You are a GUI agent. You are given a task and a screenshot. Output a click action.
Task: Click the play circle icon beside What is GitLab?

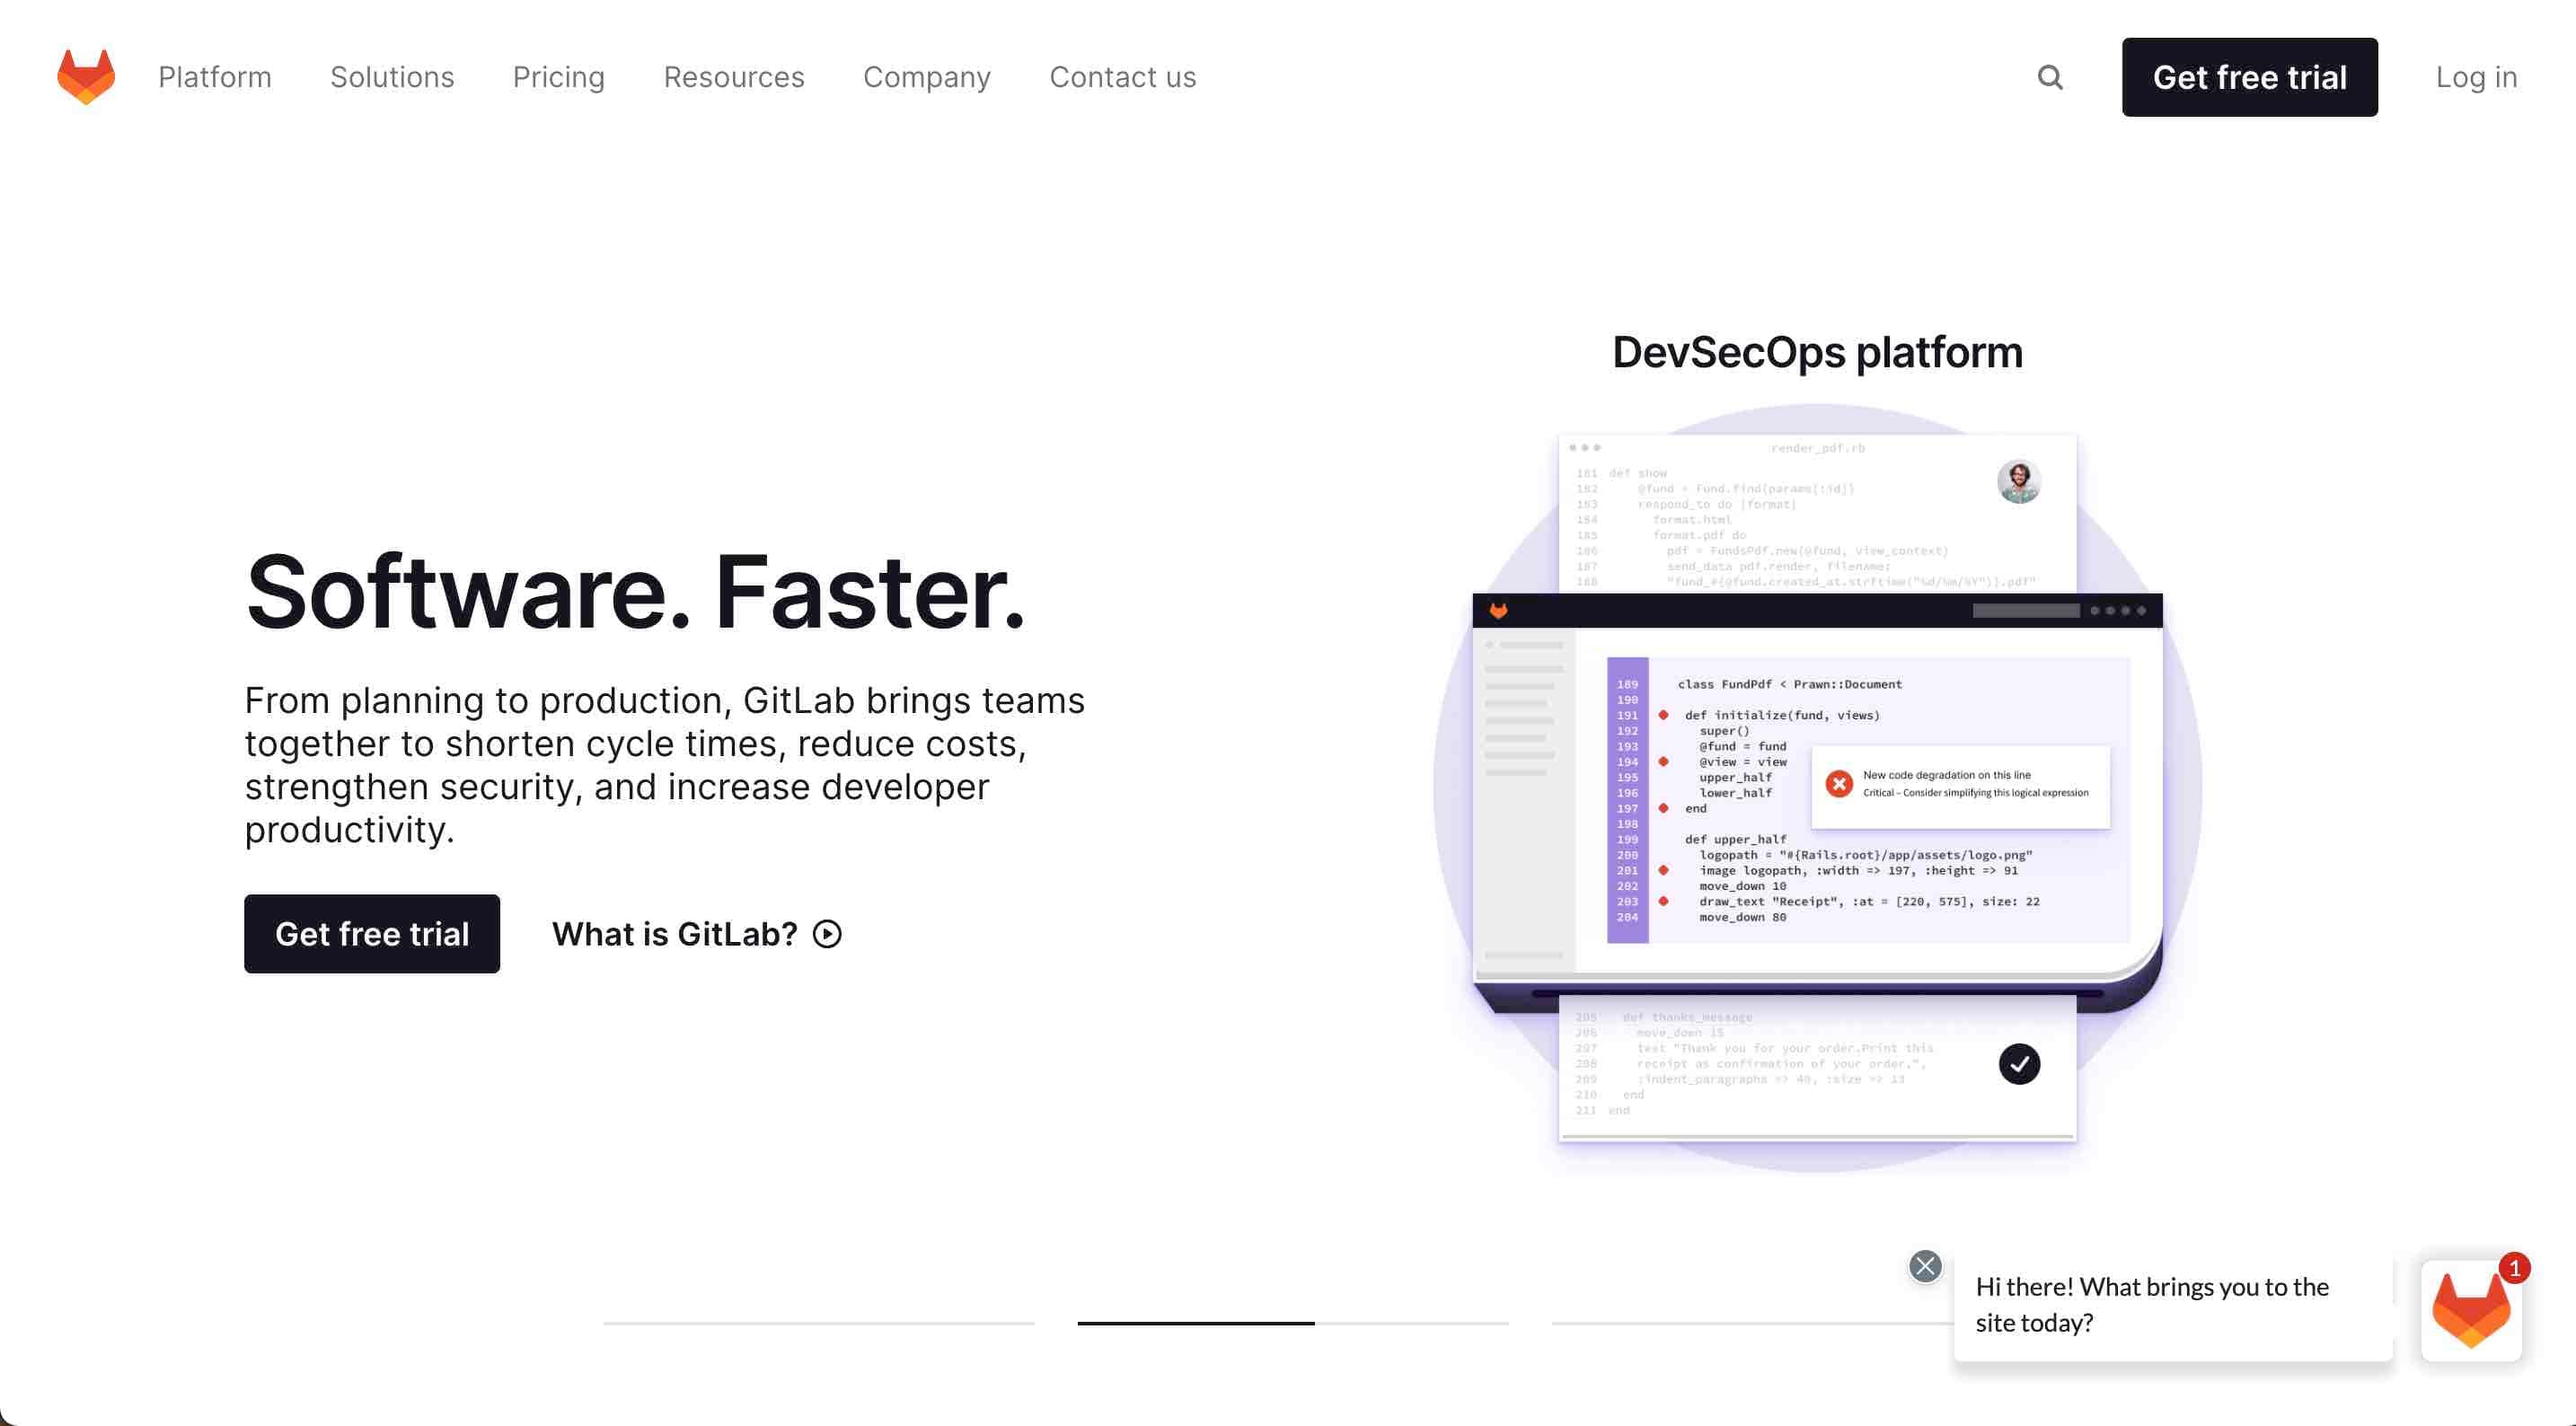pos(827,934)
